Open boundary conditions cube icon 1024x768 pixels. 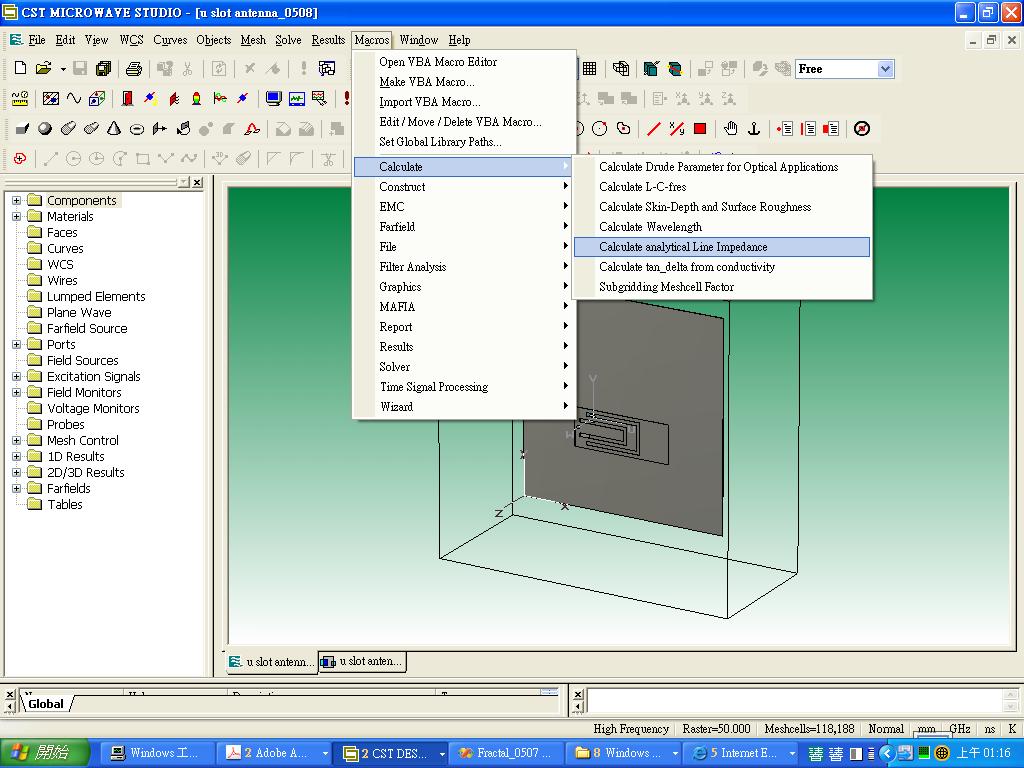pos(97,99)
